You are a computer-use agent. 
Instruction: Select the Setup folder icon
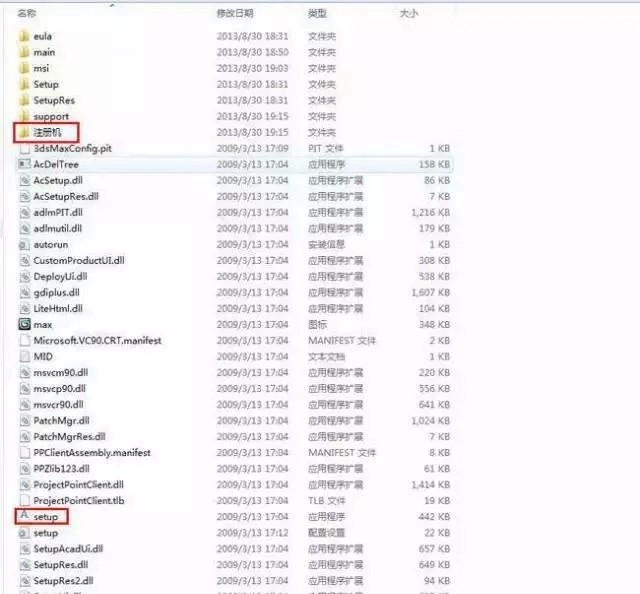24,85
